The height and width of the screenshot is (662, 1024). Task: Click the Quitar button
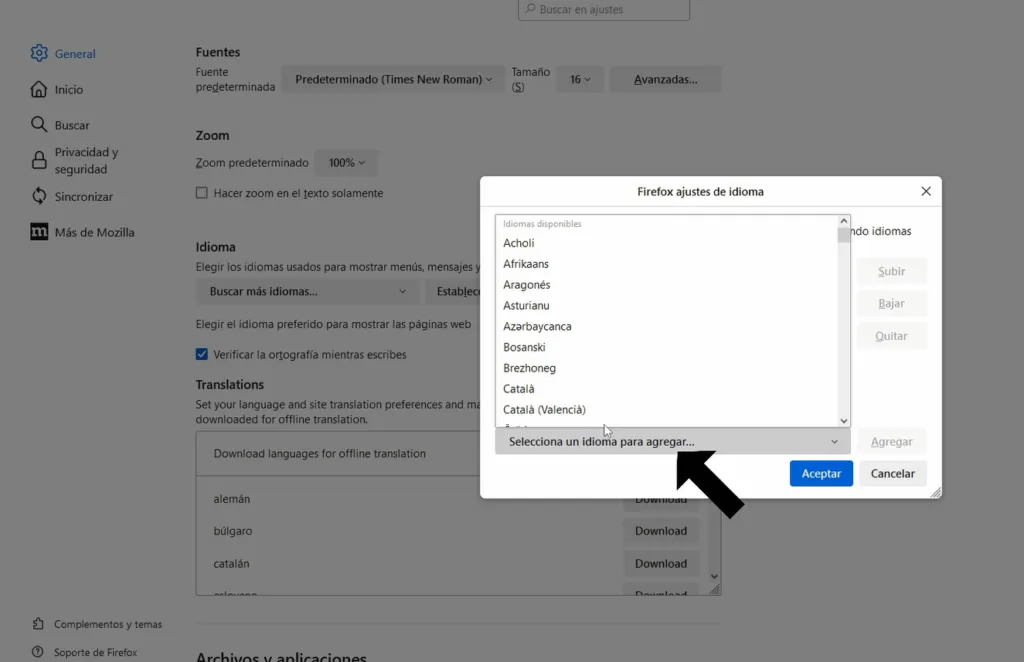click(891, 336)
